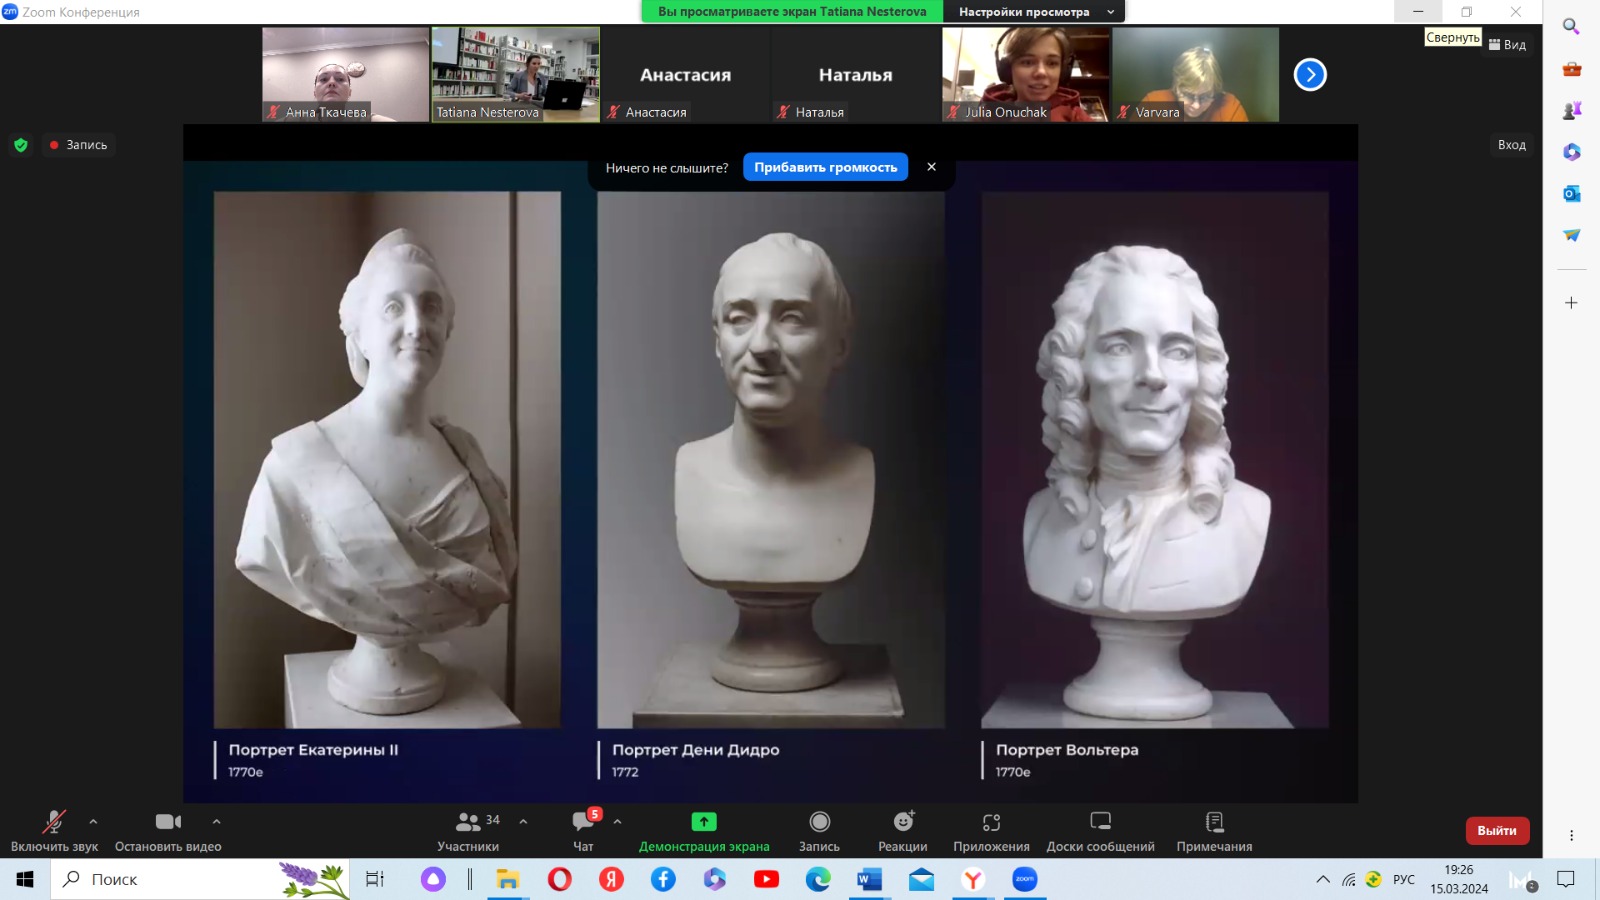The image size is (1600, 900).
Task: Open the Настройки просмотра dropdown
Action: tap(1034, 12)
